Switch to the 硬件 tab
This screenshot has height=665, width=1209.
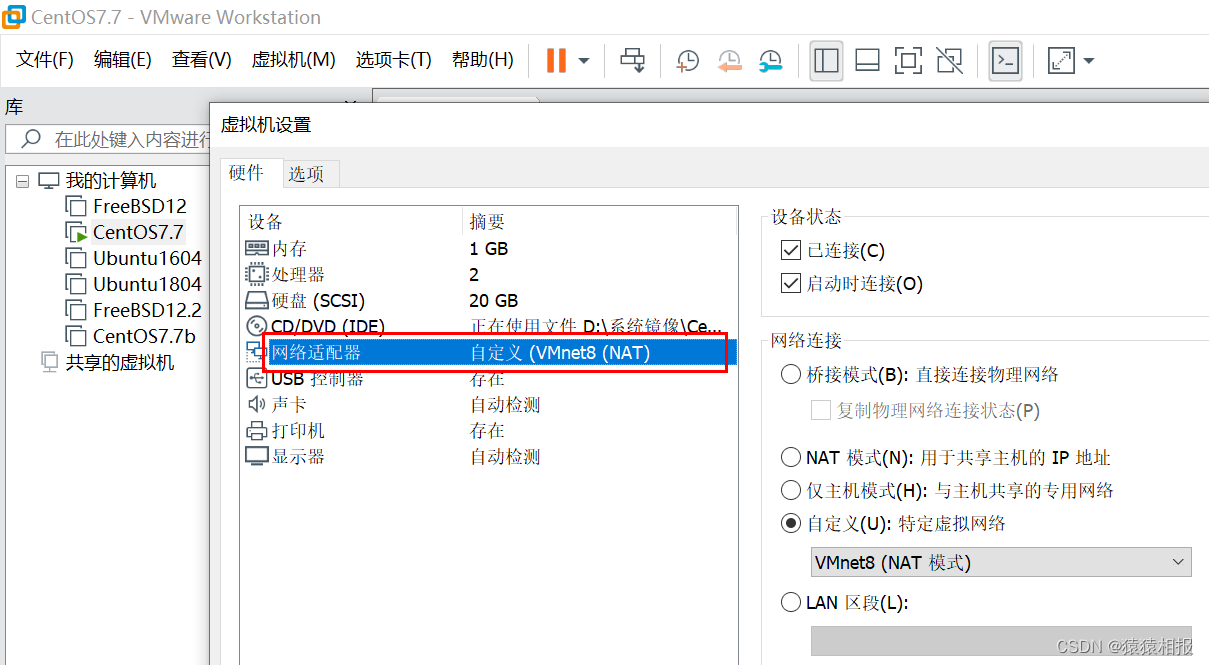point(247,173)
